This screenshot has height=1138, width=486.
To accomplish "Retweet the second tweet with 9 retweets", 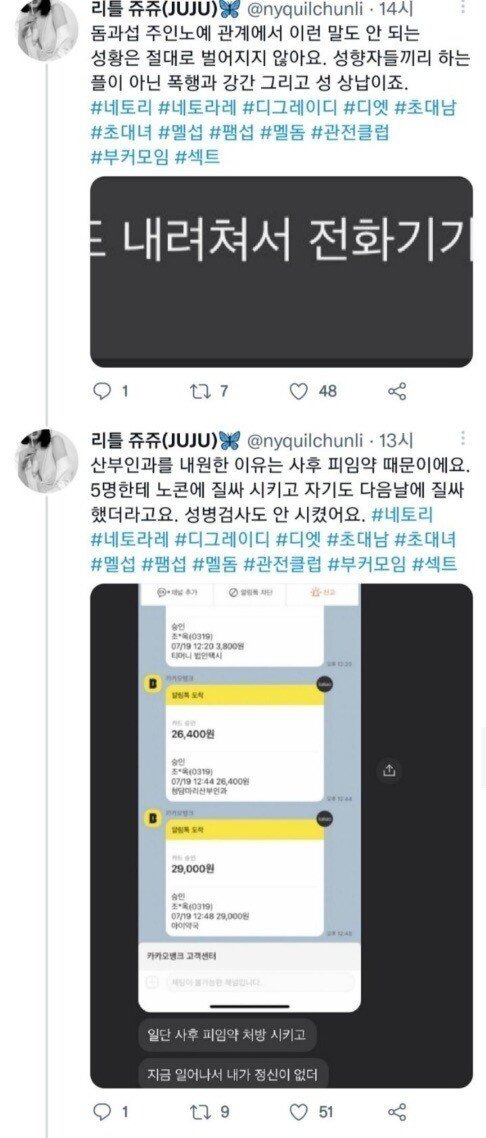I will click(197, 1111).
